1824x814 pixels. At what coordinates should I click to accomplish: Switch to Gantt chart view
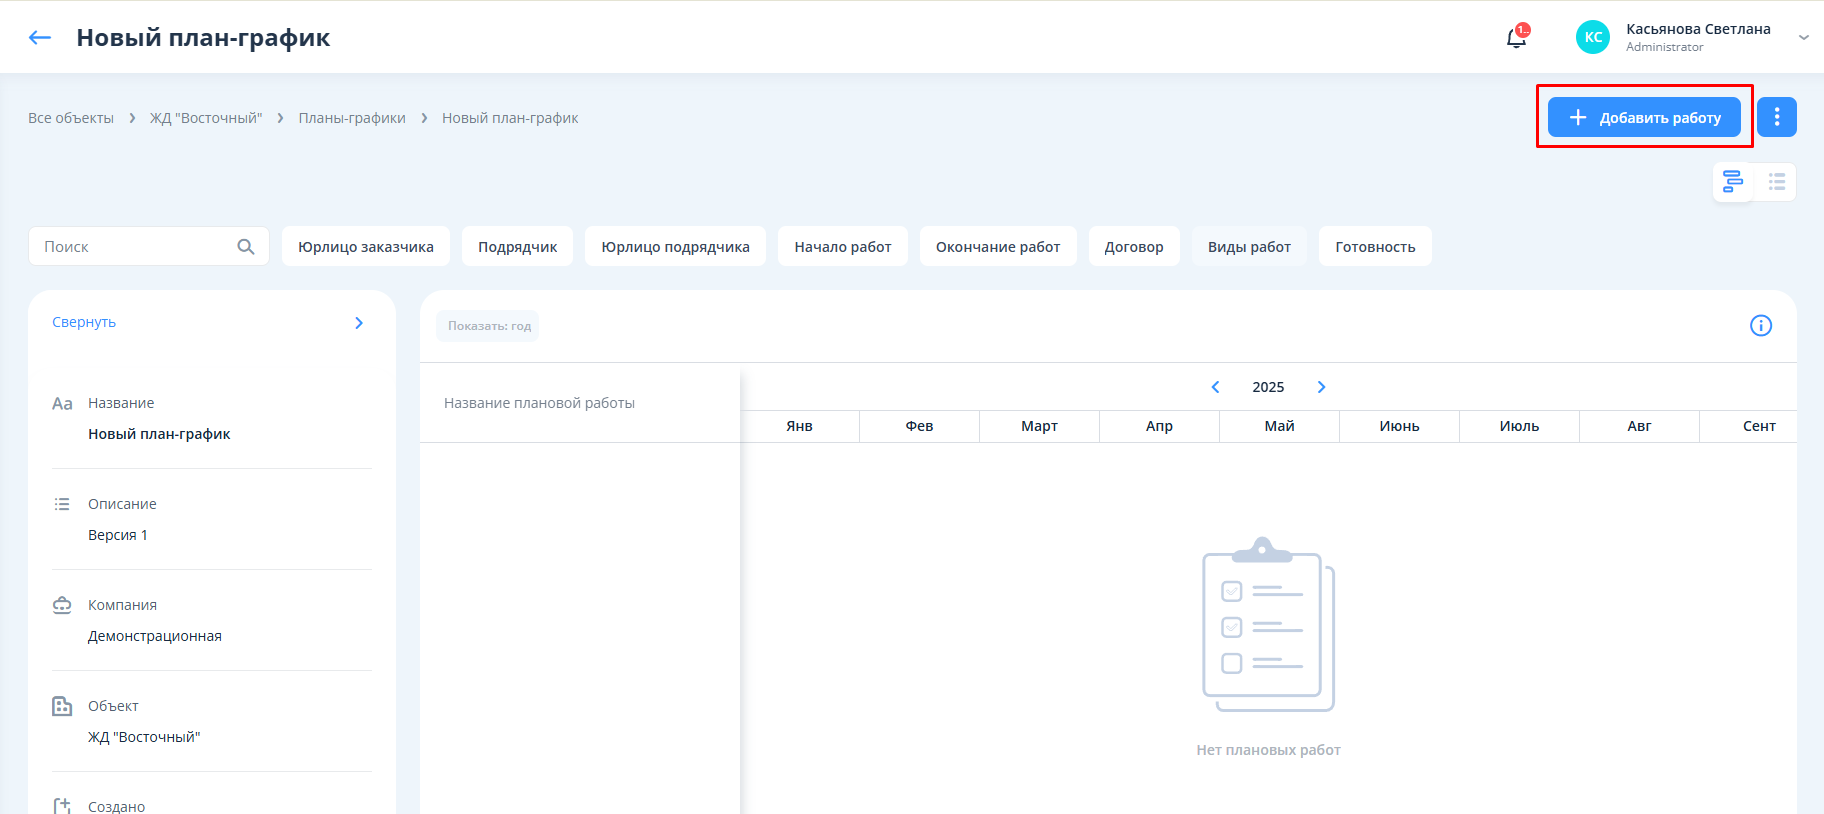coord(1733,181)
